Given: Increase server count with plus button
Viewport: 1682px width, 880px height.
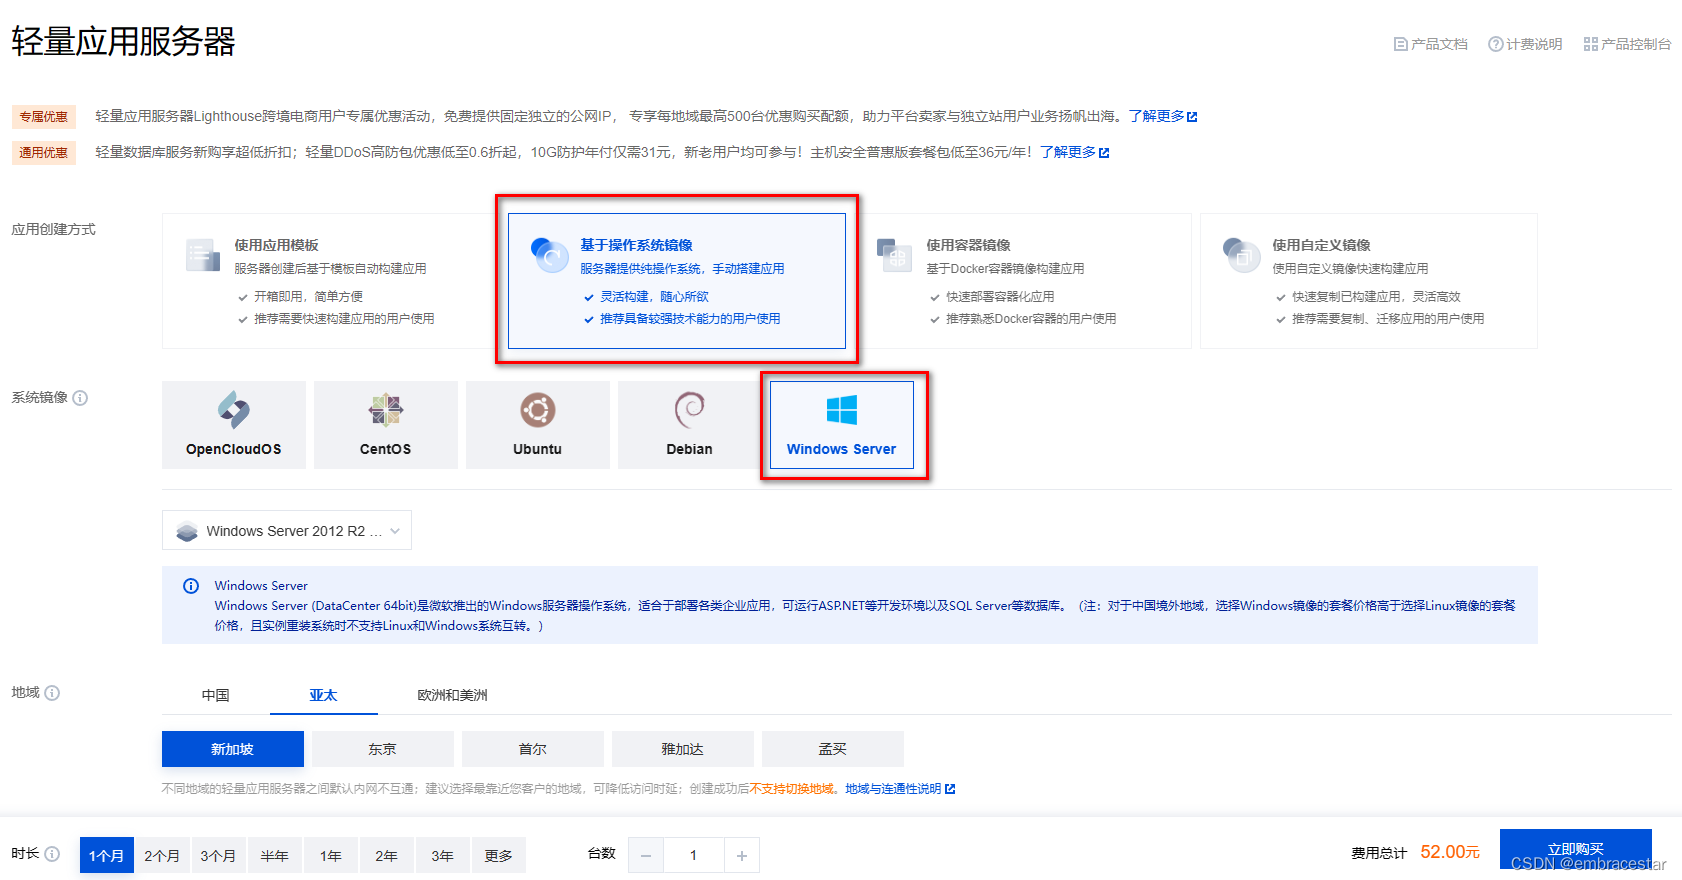Looking at the screenshot, I should 742,855.
